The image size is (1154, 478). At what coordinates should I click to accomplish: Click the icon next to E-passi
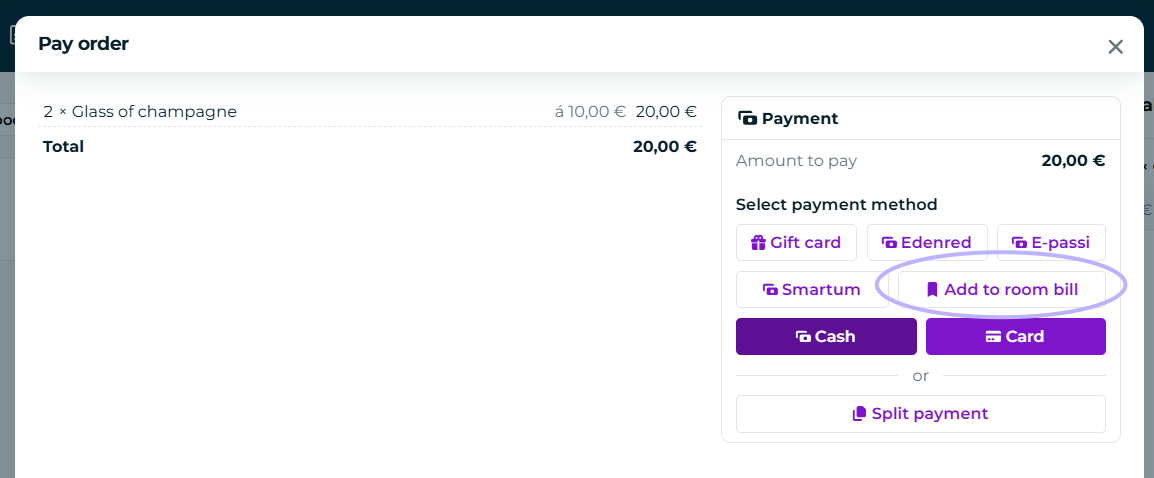(x=1019, y=242)
